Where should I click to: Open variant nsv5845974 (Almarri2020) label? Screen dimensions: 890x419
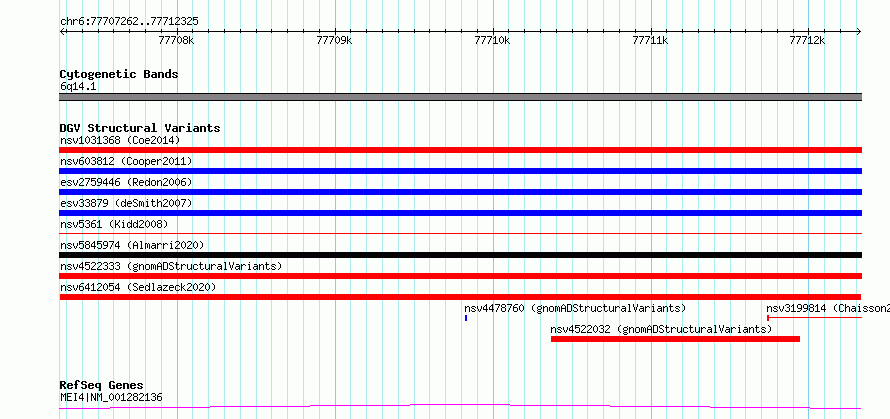tap(132, 245)
